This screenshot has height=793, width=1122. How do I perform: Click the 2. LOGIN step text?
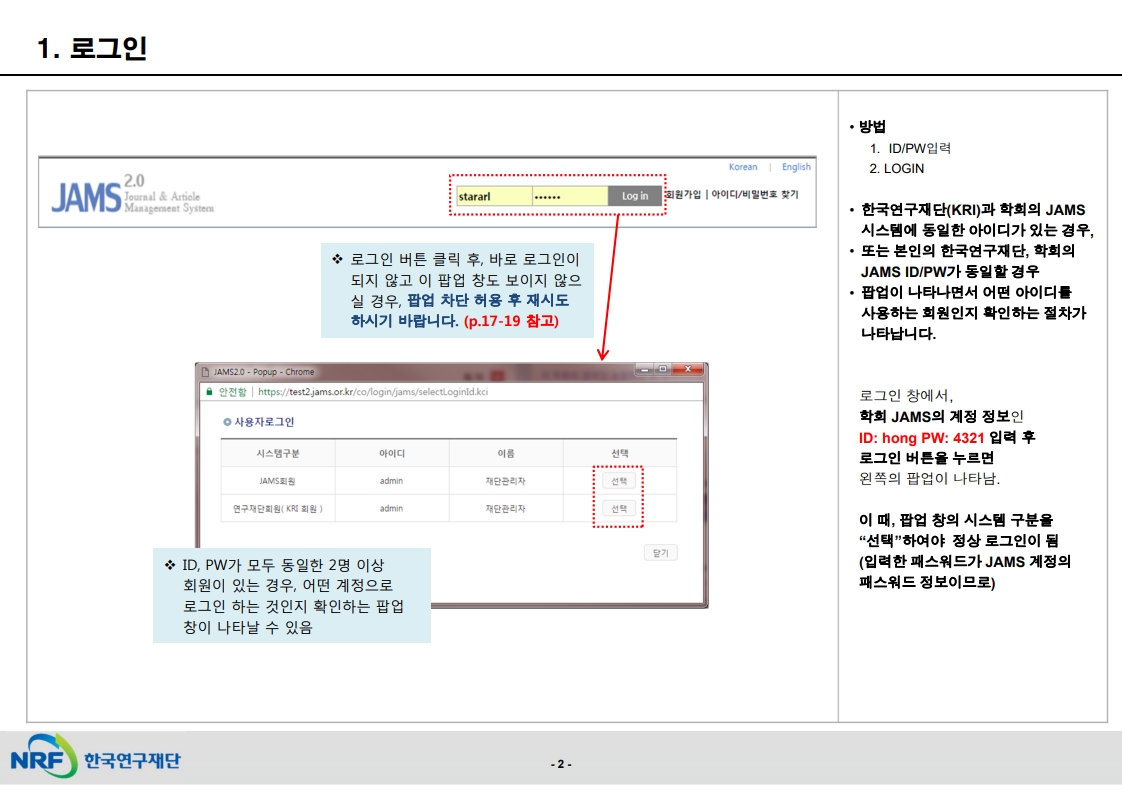pyautogui.click(x=897, y=169)
